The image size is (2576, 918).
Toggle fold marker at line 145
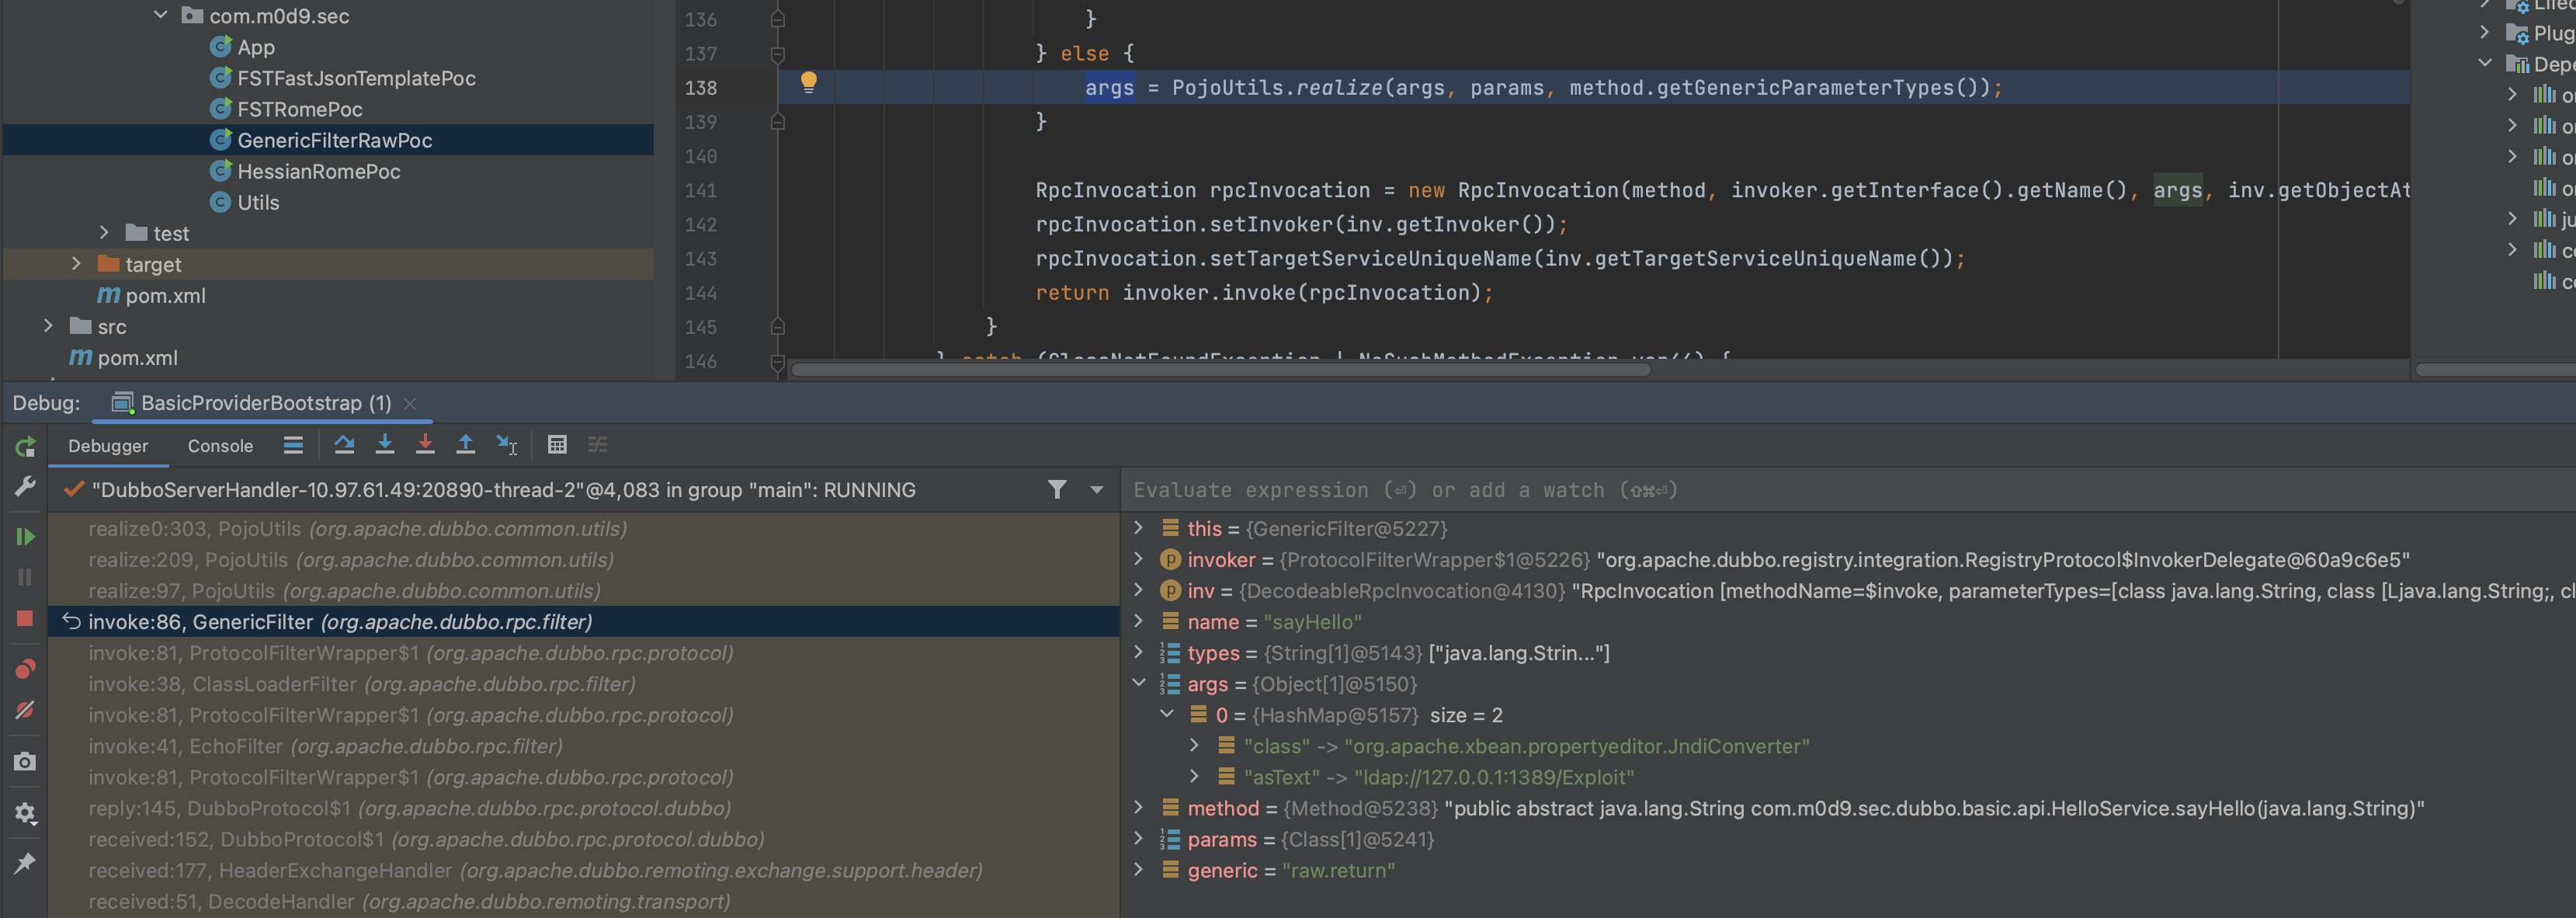(777, 326)
